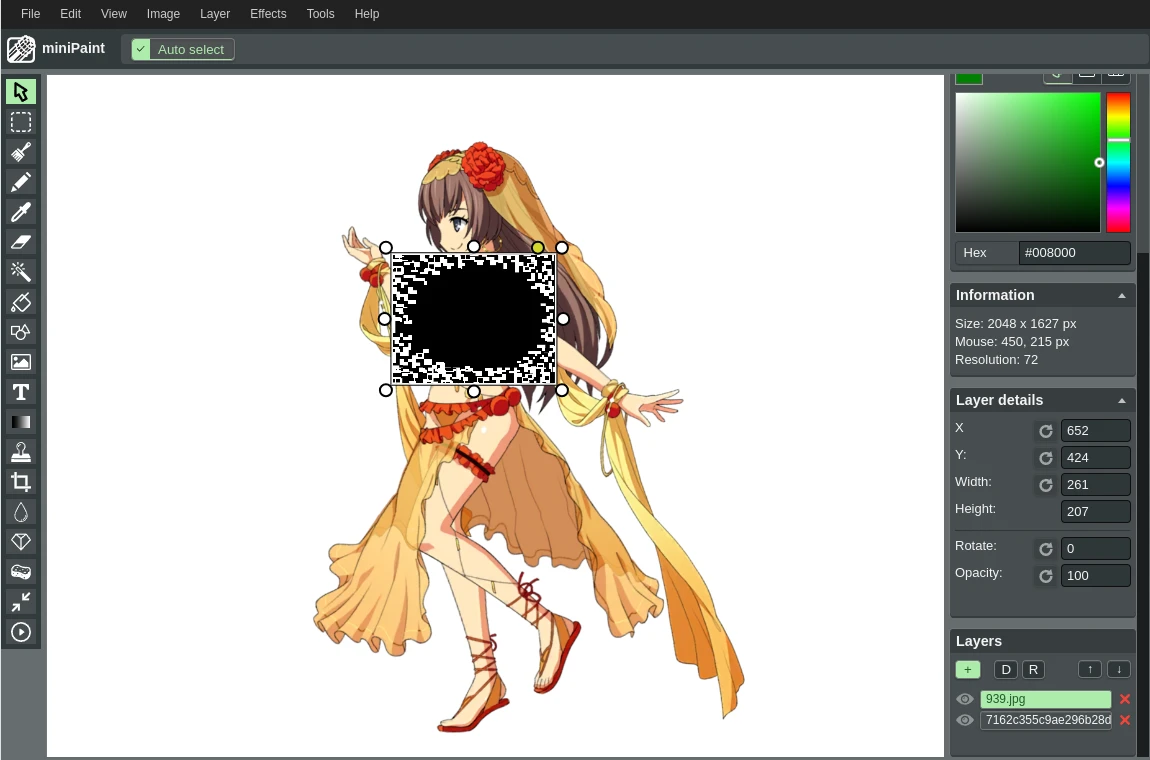Activate the Pencil tool
The image size is (1150, 760).
(21, 182)
